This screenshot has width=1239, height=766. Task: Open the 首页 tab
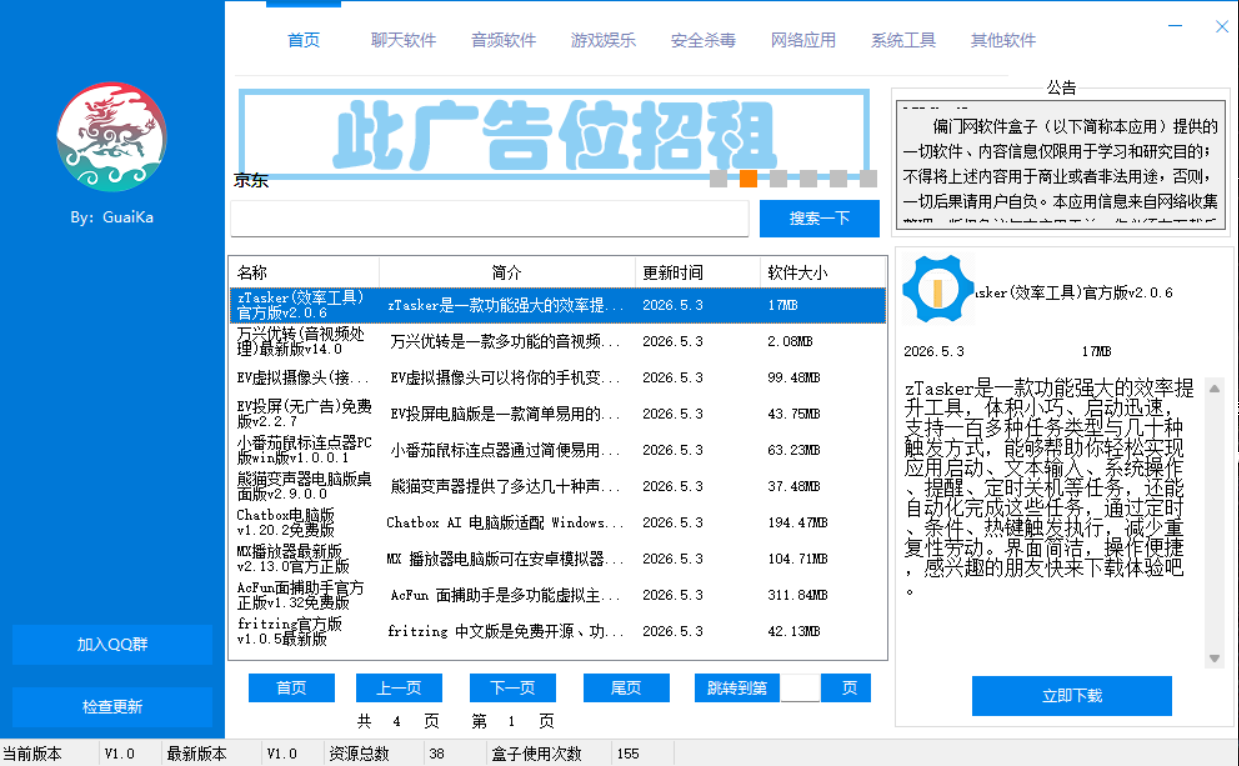[x=304, y=40]
